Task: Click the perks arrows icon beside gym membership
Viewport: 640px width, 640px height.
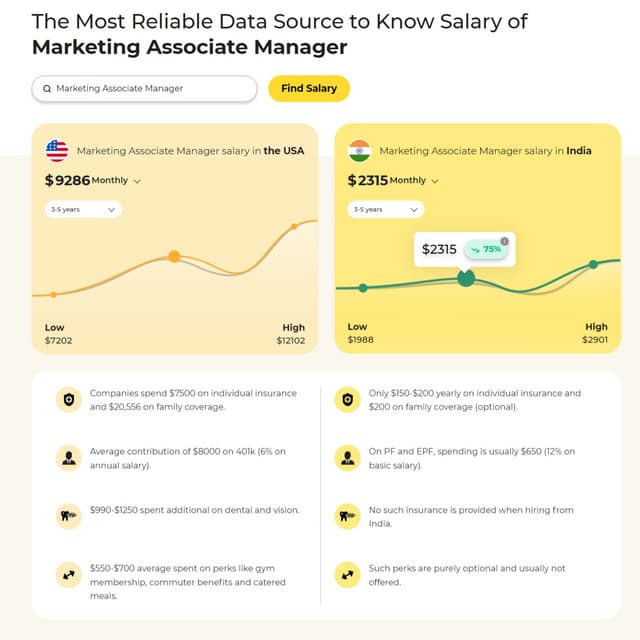Action: (69, 575)
